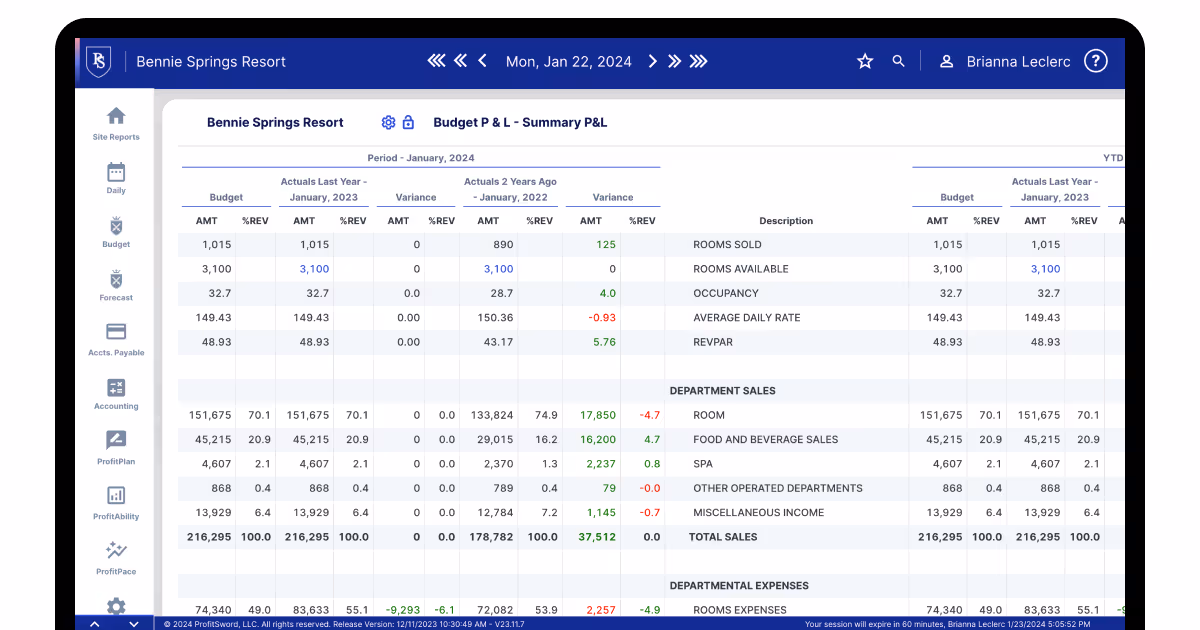Launch ProfitPlan from sidebar

coord(116,447)
